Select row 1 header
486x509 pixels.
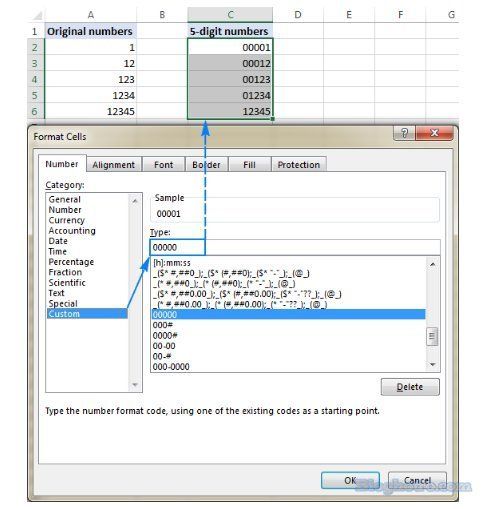click(35, 31)
